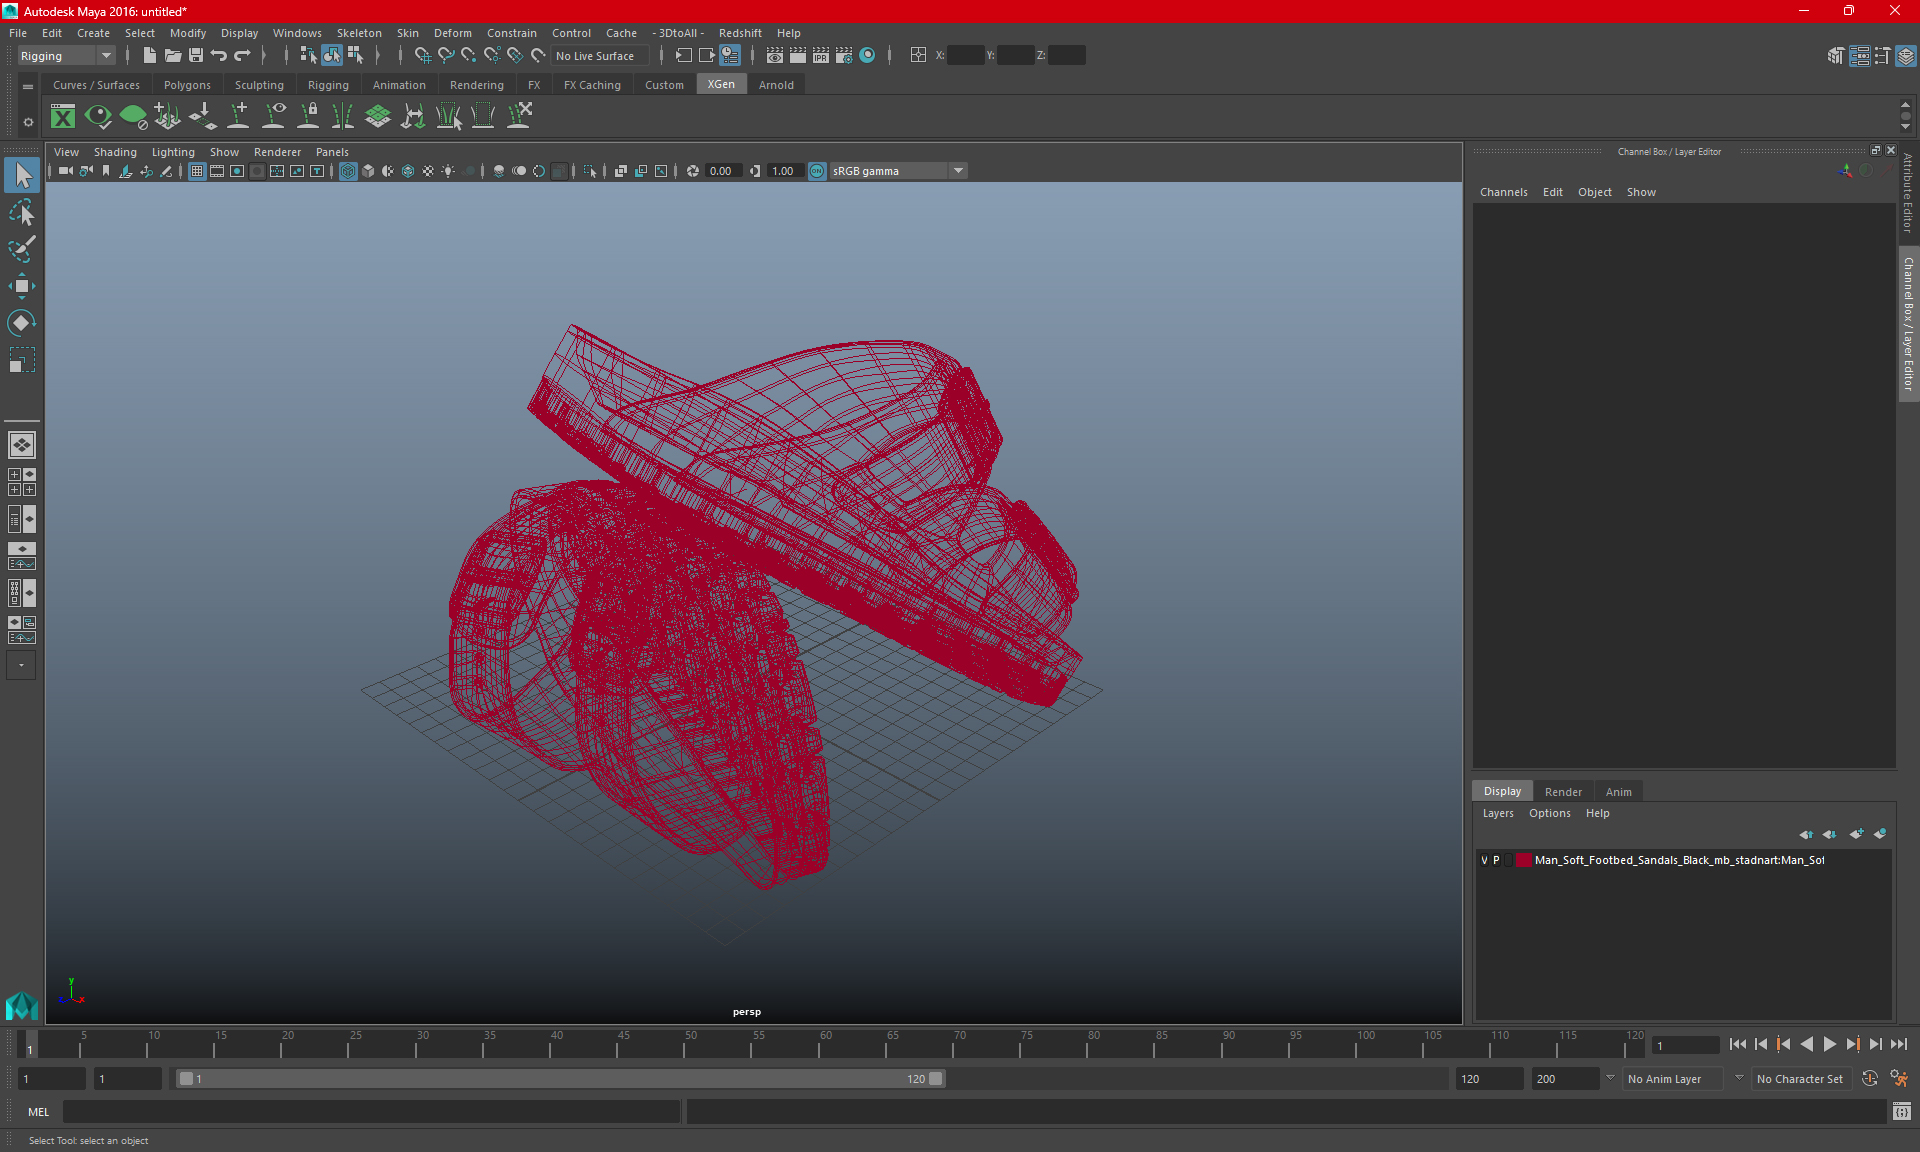This screenshot has height=1152, width=1920.
Task: Click the Undo icon in status line
Action: click(219, 56)
